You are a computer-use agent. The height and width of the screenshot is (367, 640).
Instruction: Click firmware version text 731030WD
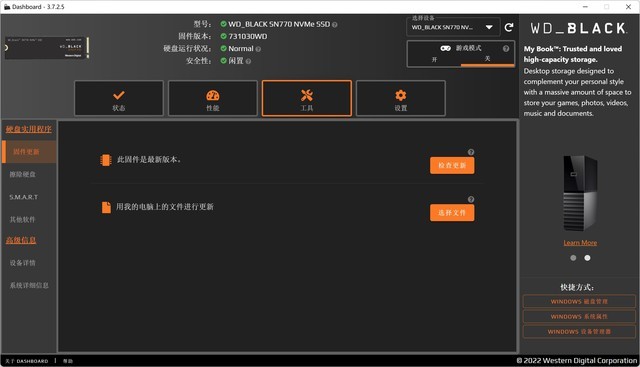(248, 36)
